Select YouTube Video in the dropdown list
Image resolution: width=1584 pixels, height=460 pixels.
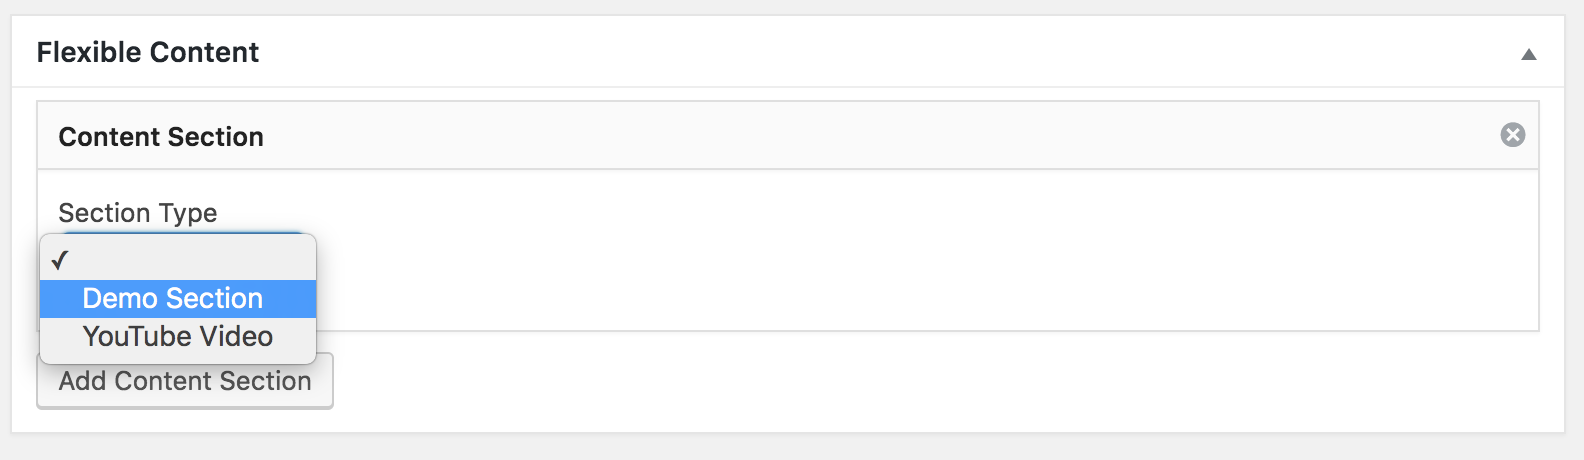pyautogui.click(x=177, y=336)
